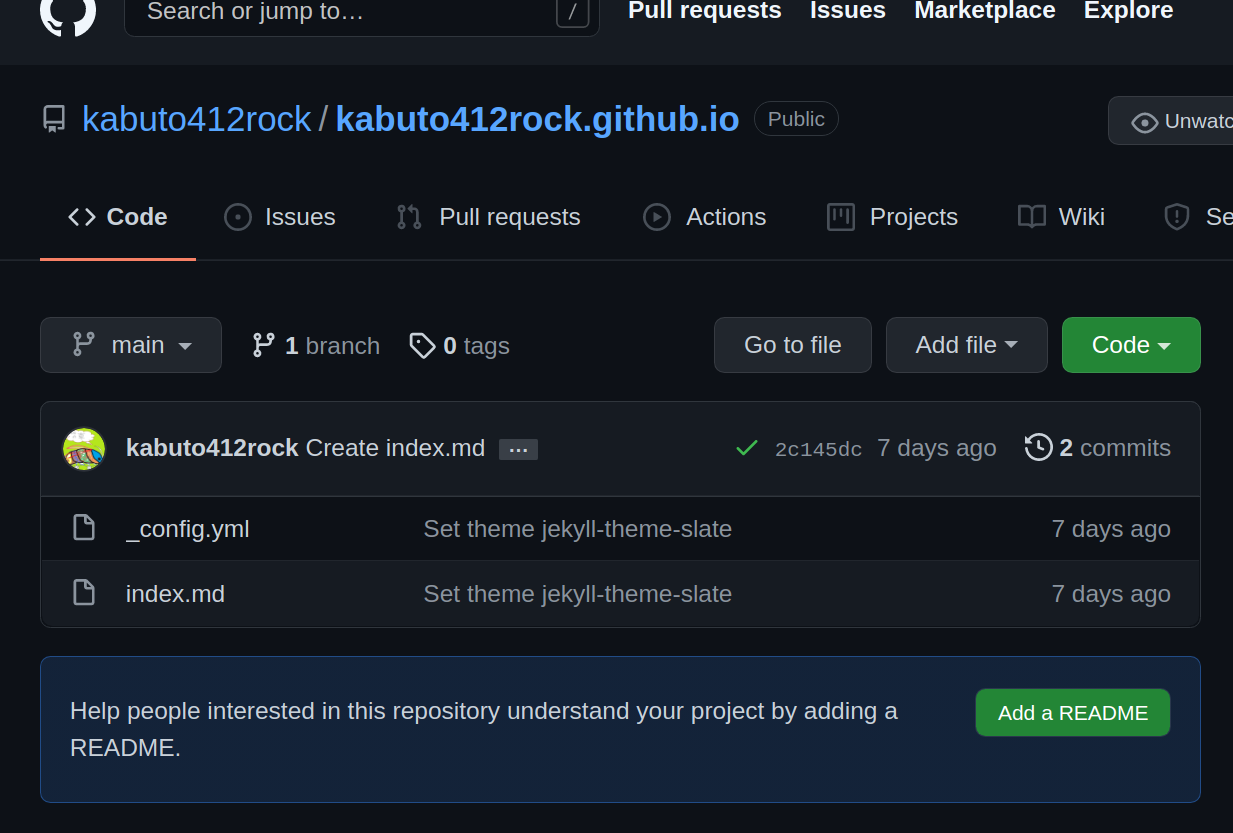Click the tag icon for tags
Viewport: 1233px width, 833px height.
point(422,346)
